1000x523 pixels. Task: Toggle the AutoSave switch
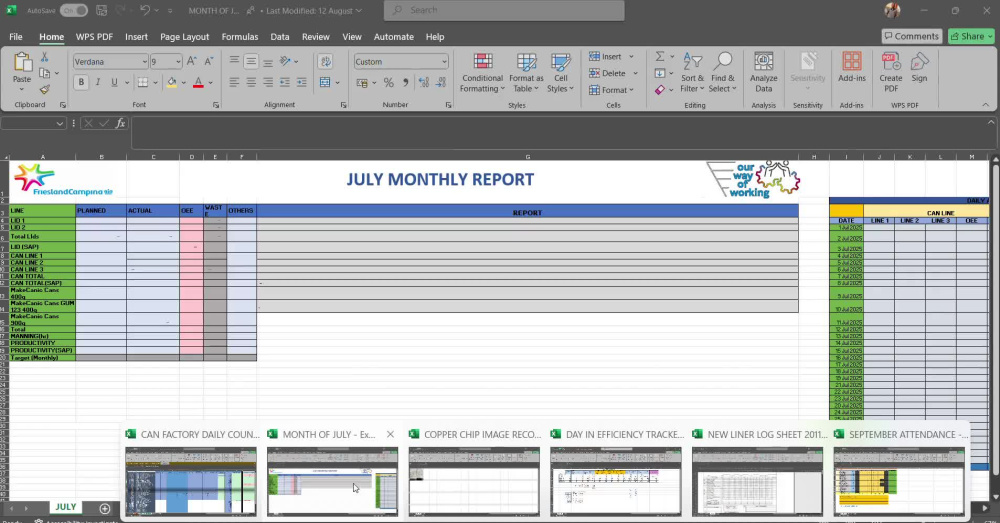point(74,10)
